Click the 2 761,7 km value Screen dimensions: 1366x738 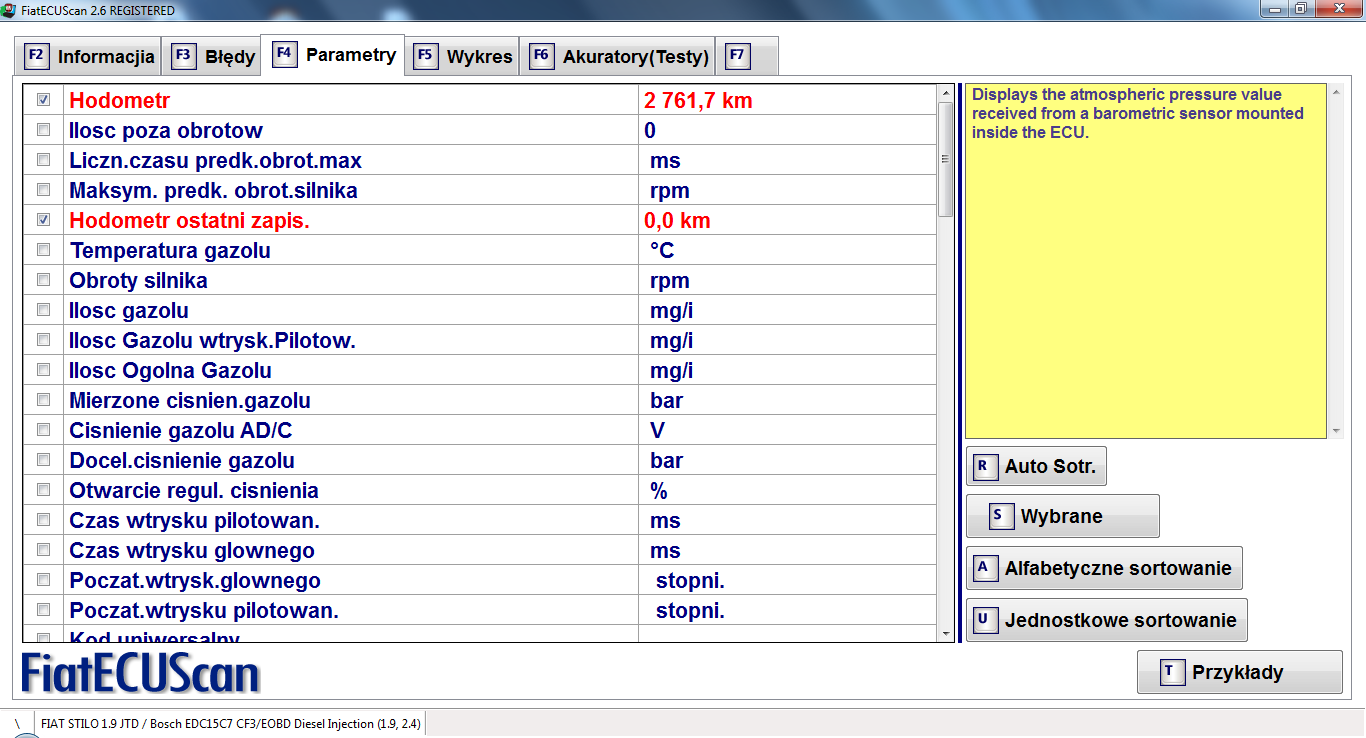698,100
